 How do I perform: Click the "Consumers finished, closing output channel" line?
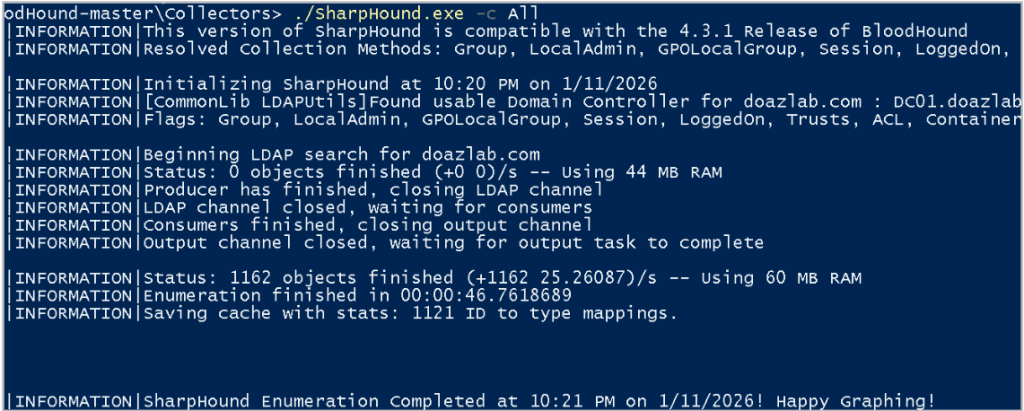click(x=368, y=224)
